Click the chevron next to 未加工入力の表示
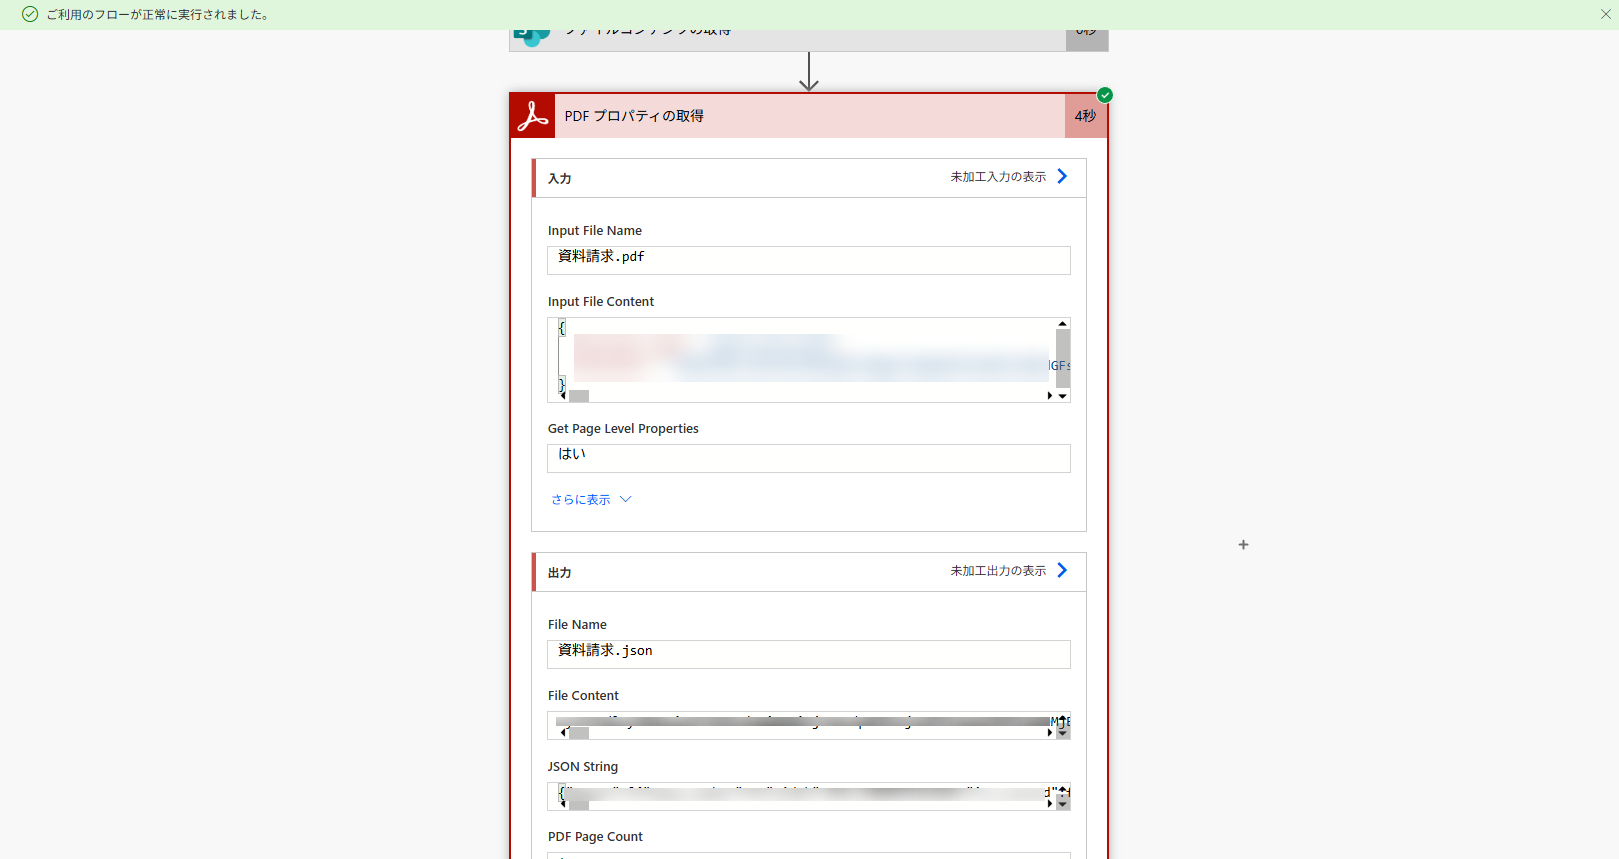 [1062, 177]
